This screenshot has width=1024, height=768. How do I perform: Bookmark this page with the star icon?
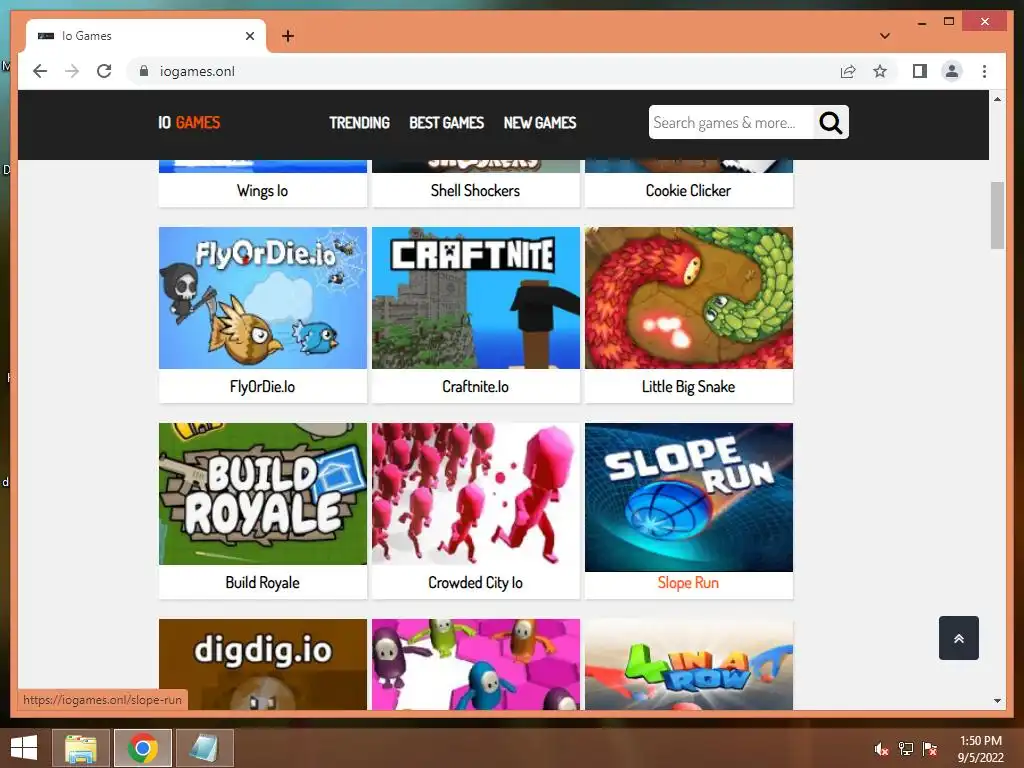pyautogui.click(x=880, y=71)
